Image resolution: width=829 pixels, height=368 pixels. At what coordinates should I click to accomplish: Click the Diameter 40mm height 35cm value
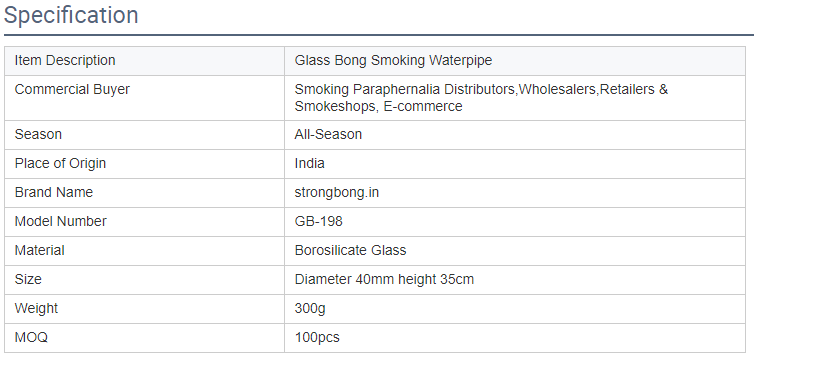point(384,279)
